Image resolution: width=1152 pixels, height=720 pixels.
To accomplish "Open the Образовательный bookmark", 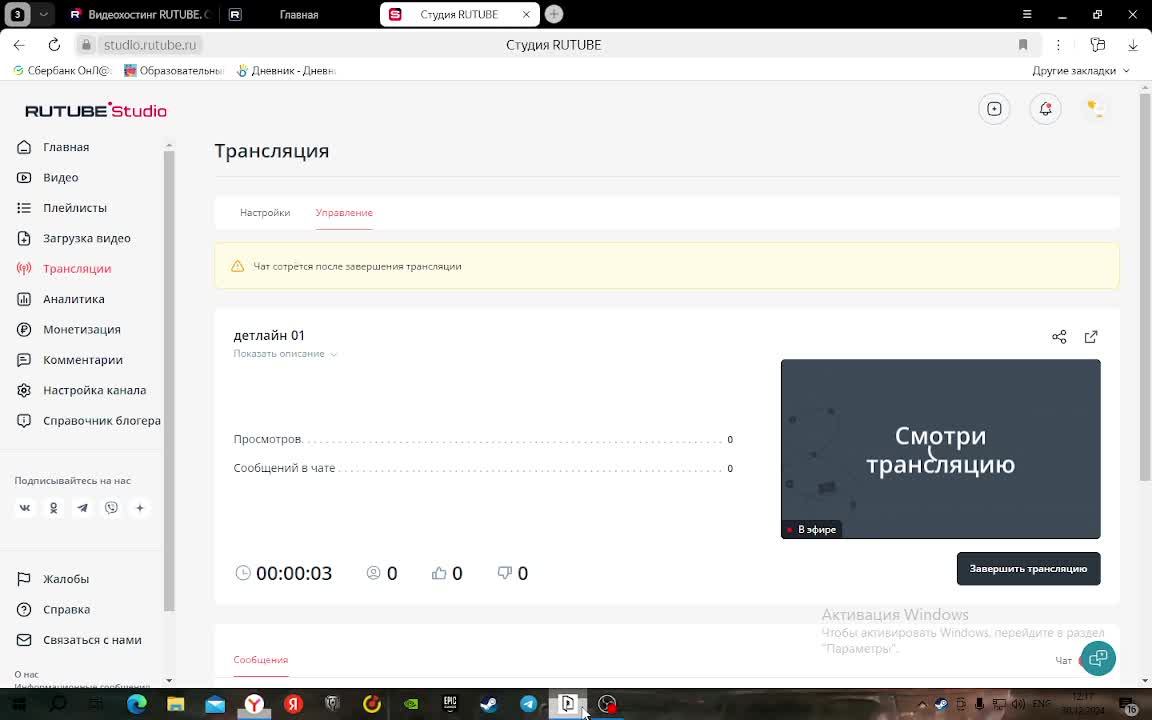I will point(173,71).
